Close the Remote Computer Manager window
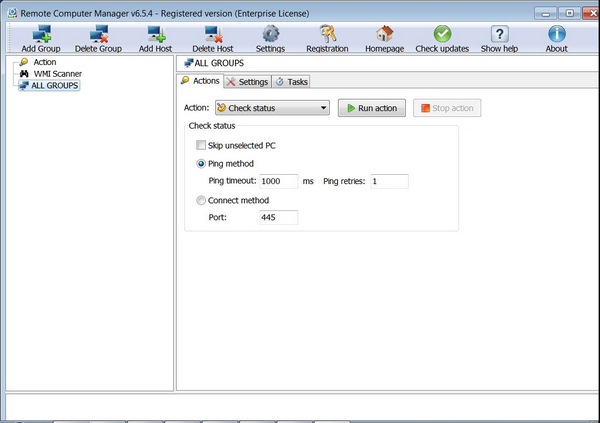This screenshot has height=423, width=600. [591, 13]
